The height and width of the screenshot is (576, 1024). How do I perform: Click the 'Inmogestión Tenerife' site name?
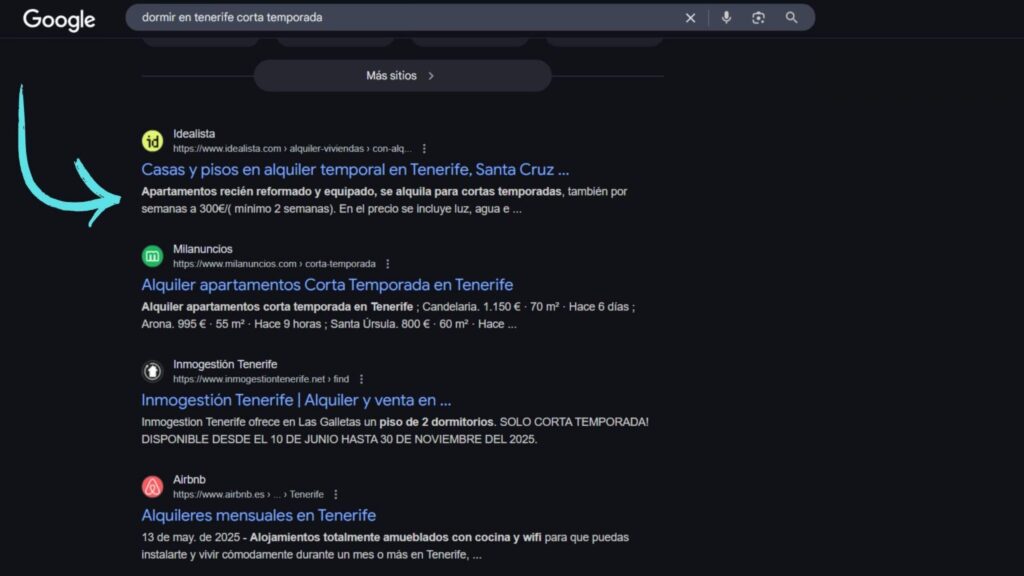coord(225,364)
